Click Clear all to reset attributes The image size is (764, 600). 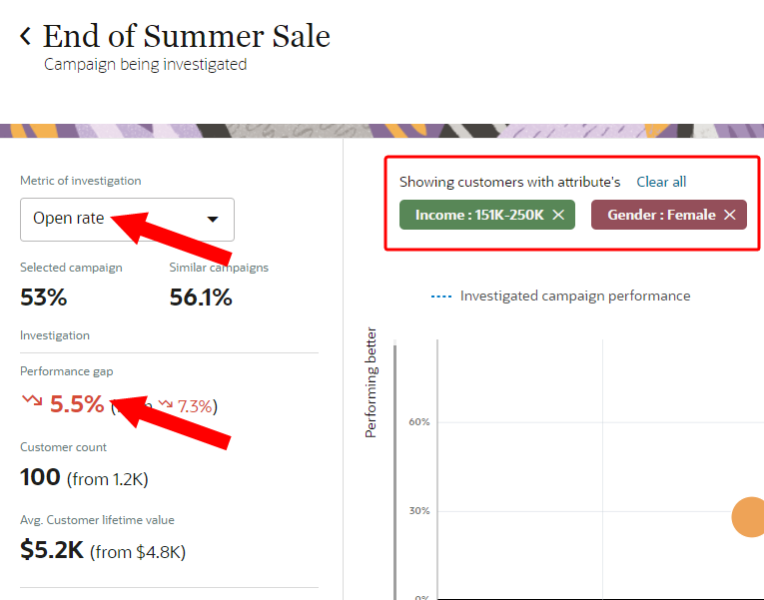pos(661,182)
